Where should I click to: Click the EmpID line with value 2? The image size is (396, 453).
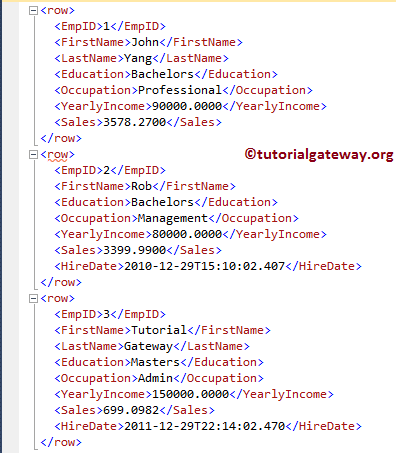[x=110, y=170]
